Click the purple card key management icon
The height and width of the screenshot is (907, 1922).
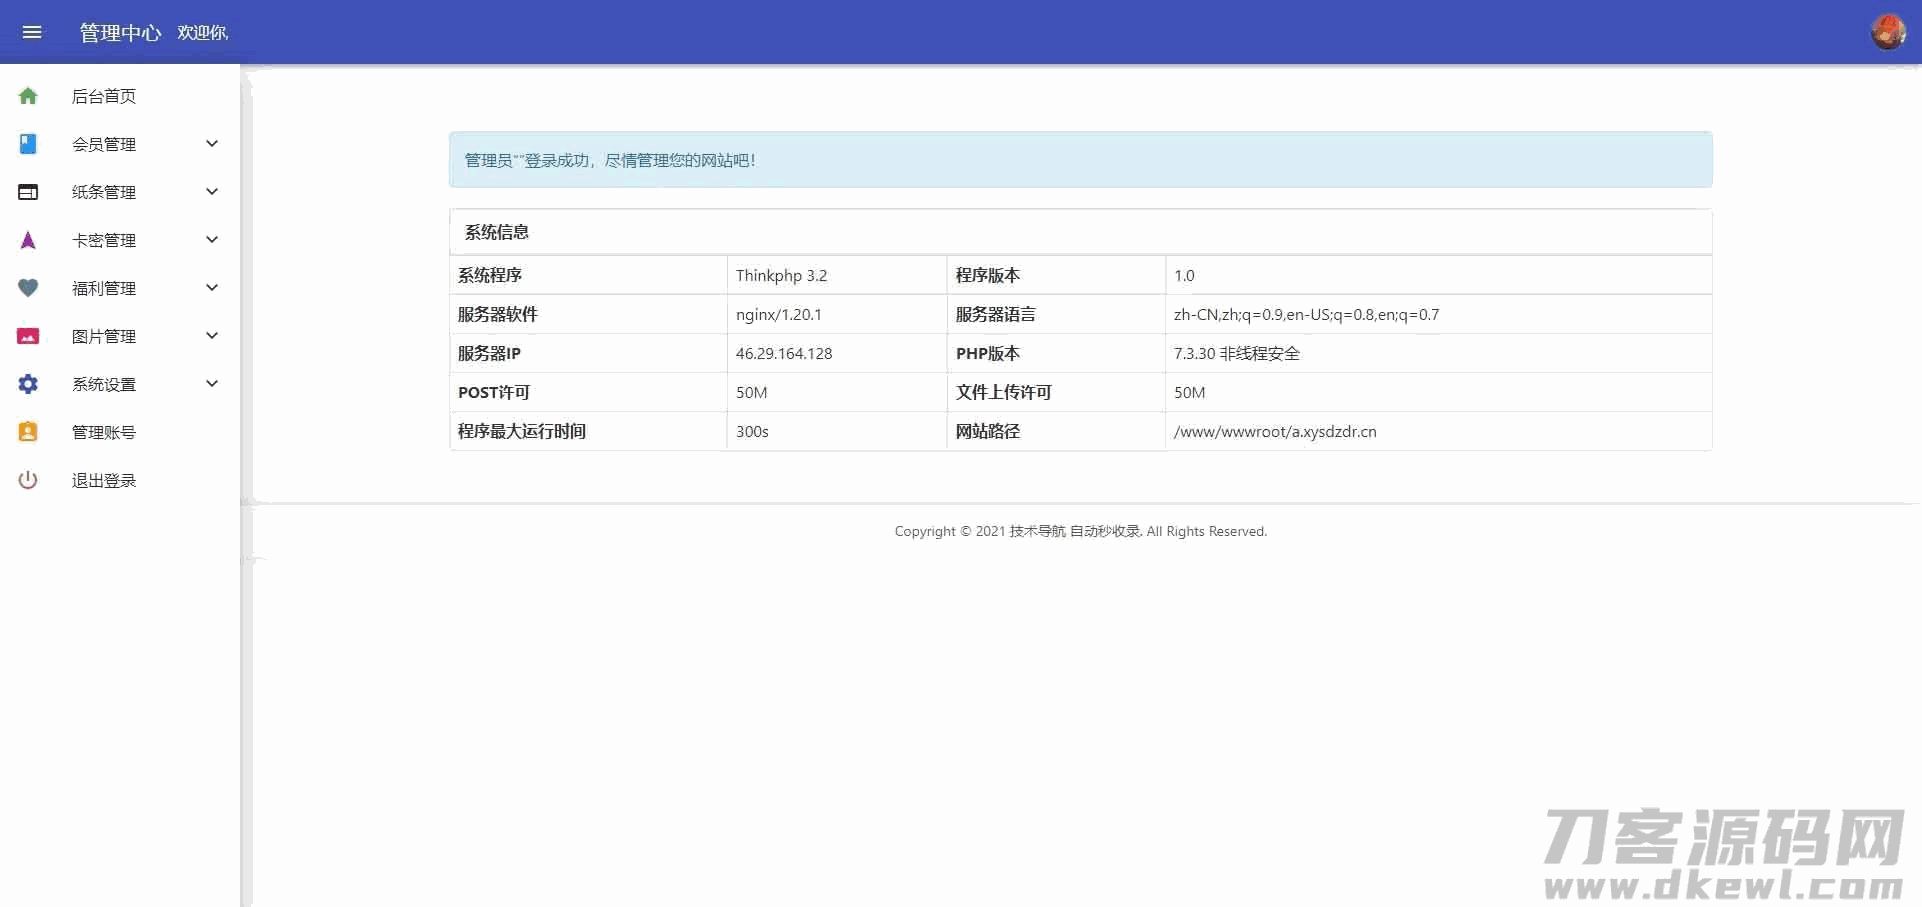(x=28, y=240)
